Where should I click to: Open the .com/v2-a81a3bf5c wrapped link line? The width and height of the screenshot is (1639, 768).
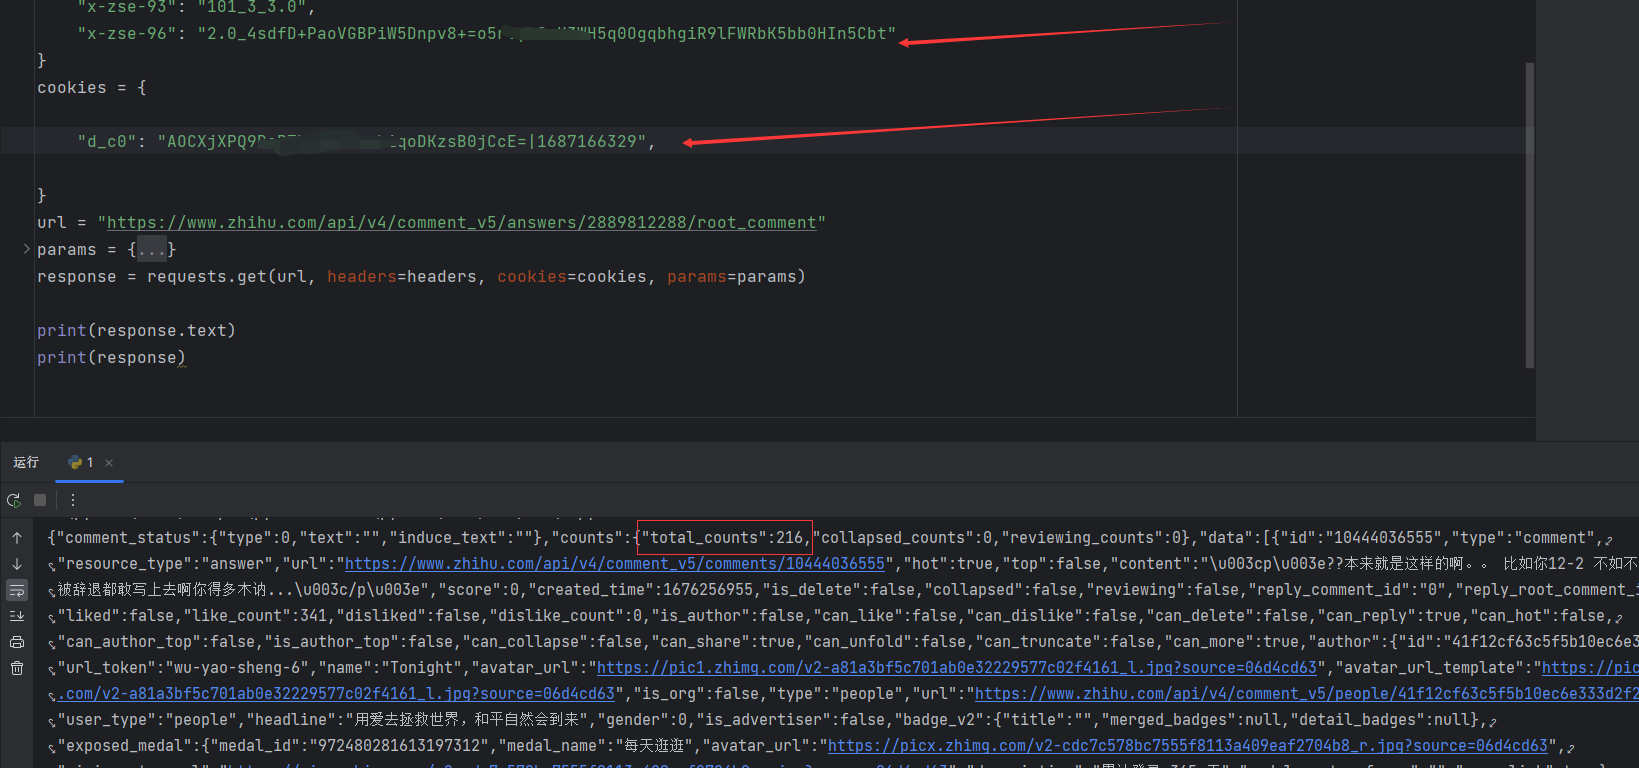point(337,694)
